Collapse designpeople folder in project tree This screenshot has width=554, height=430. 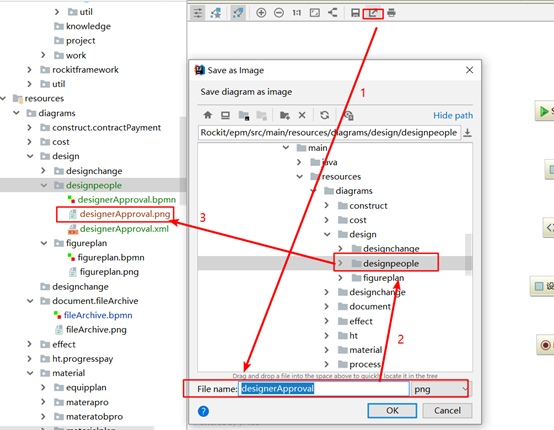(x=44, y=185)
